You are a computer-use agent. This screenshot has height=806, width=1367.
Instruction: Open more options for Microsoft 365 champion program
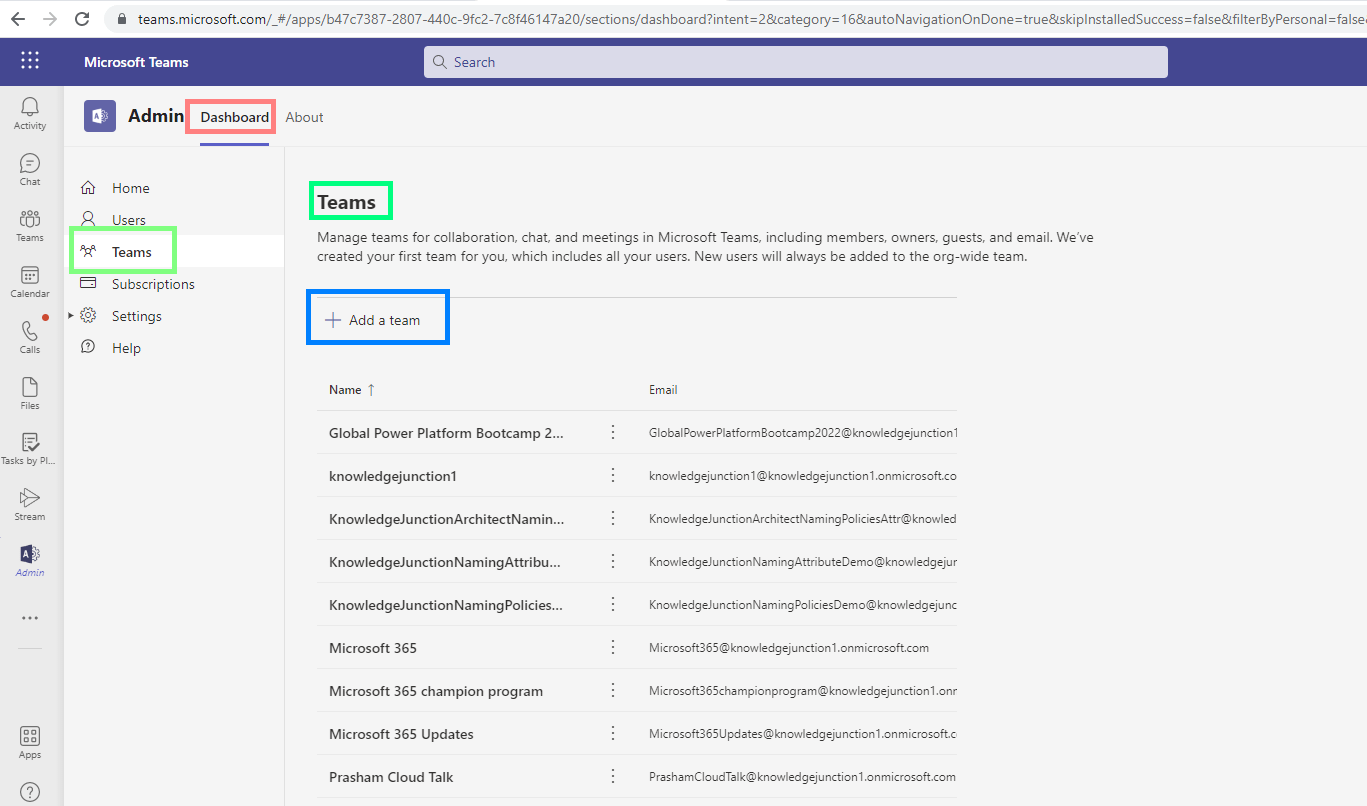613,690
